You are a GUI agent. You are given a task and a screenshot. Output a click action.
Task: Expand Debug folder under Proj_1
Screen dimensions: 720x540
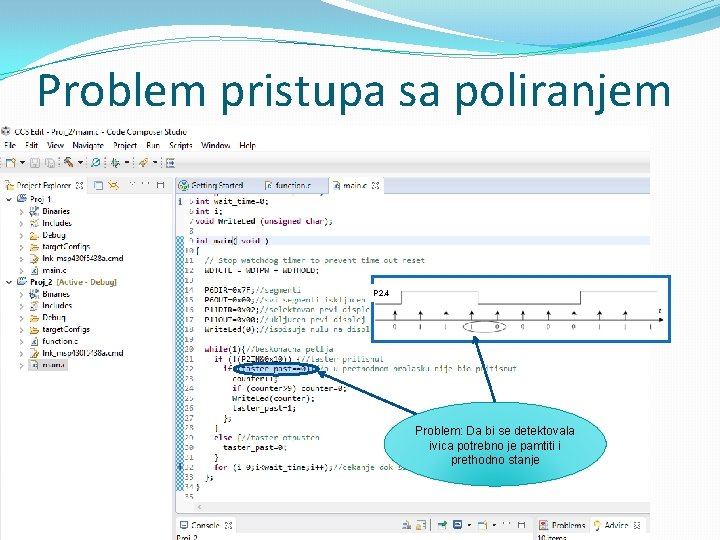[x=21, y=236]
